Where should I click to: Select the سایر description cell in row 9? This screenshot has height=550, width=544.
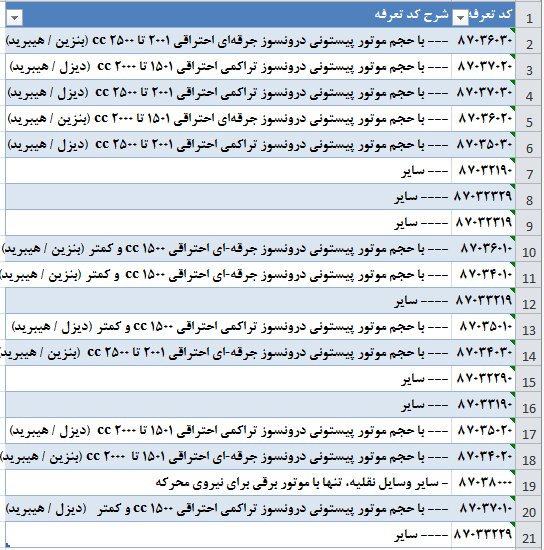(228, 222)
